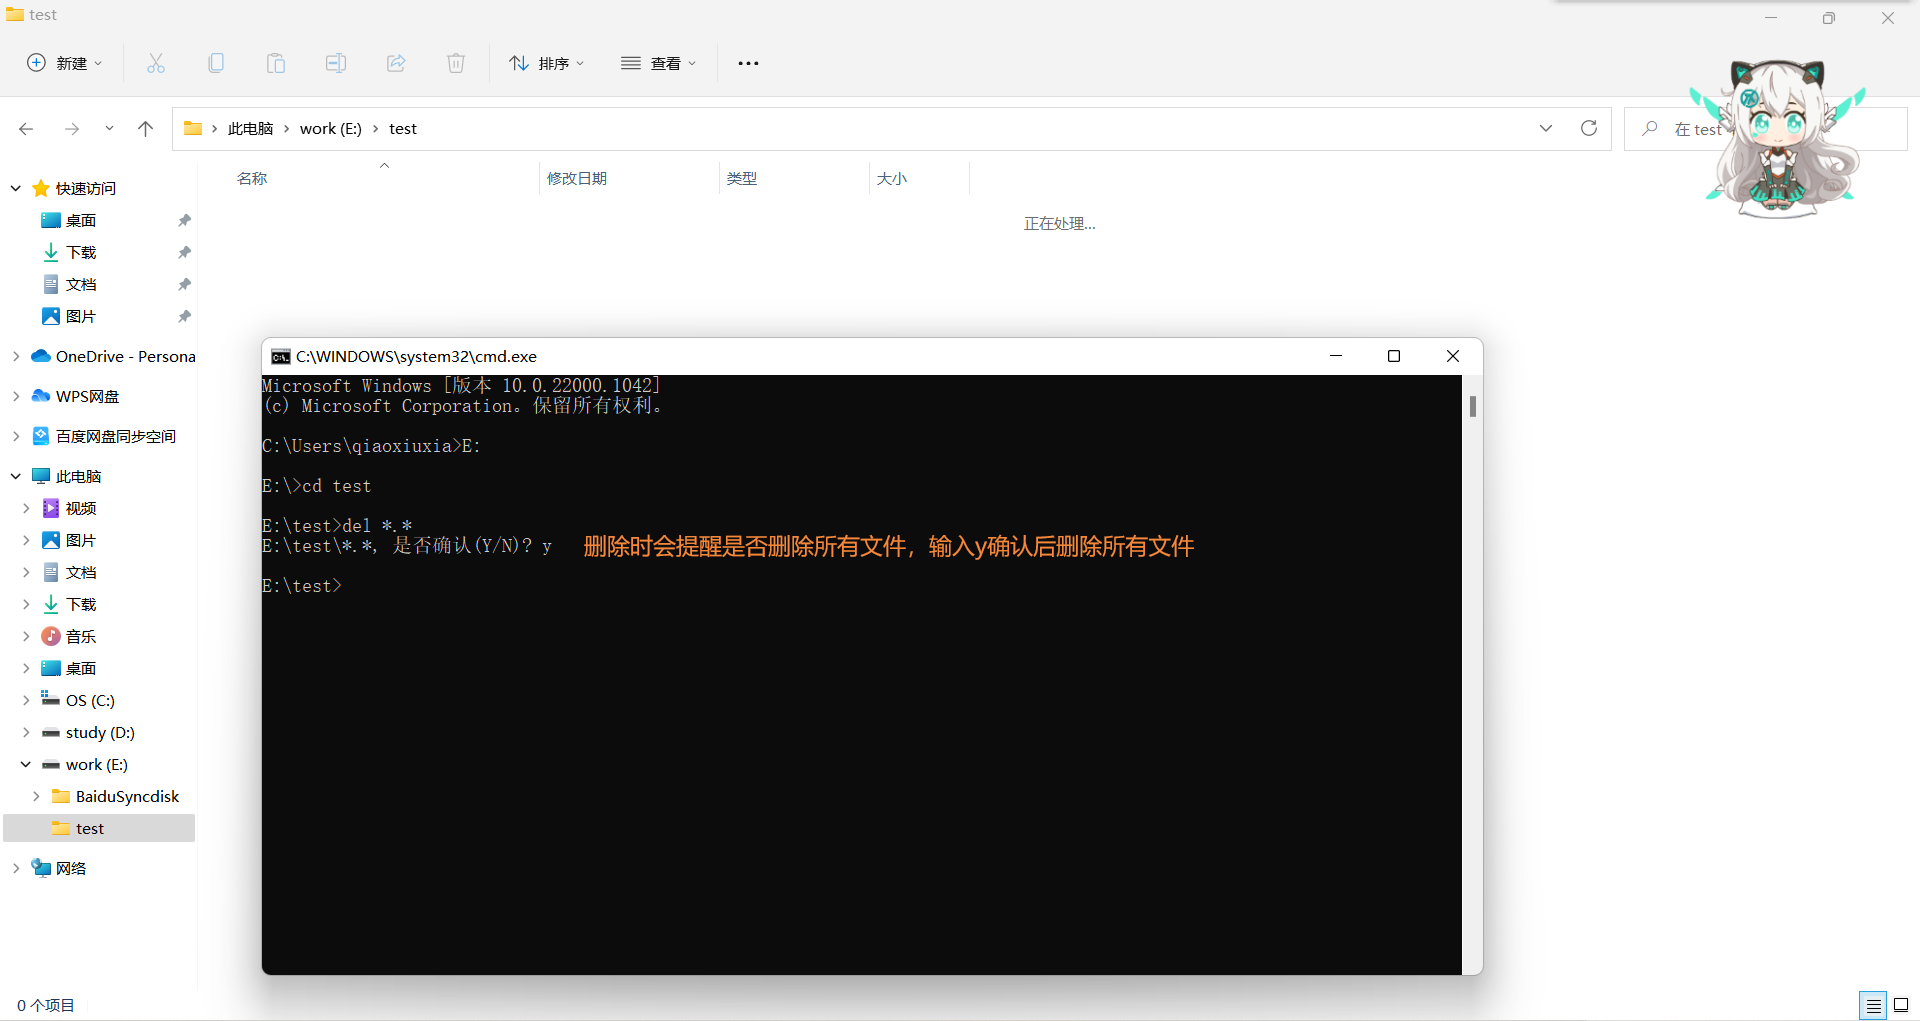Click the cmd window vertical scrollbar thumb
This screenshot has height=1021, width=1920.
(1473, 406)
